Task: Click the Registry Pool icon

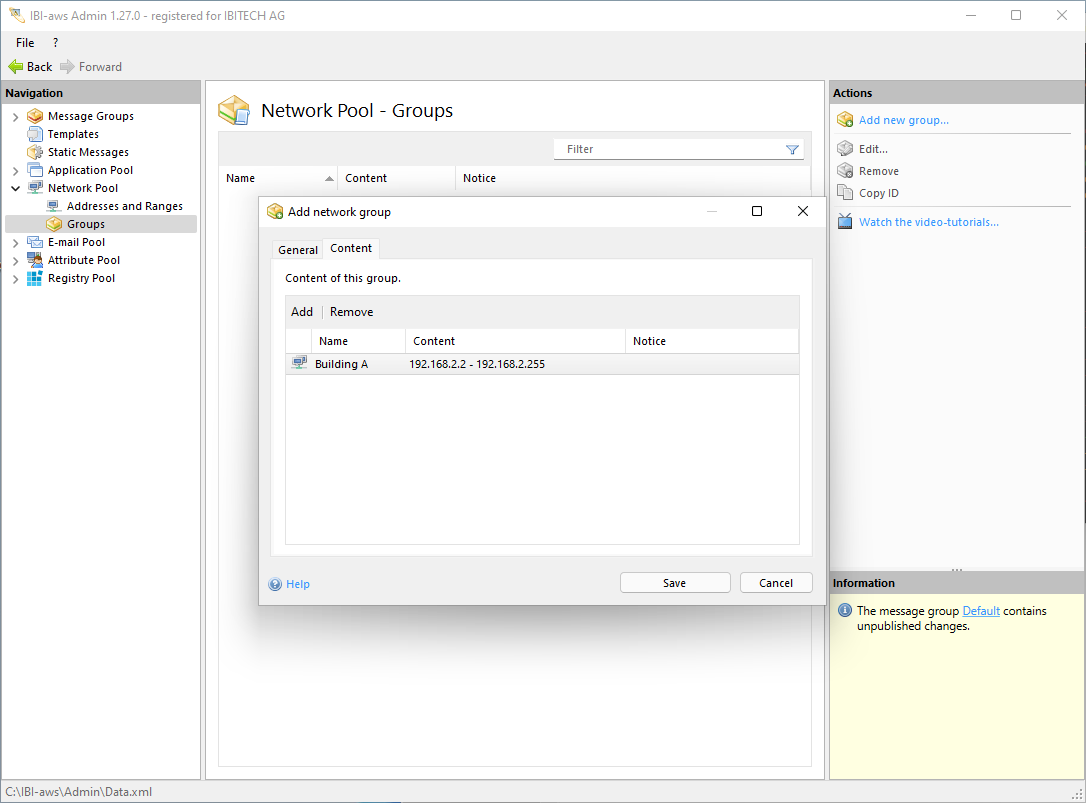Action: 35,278
